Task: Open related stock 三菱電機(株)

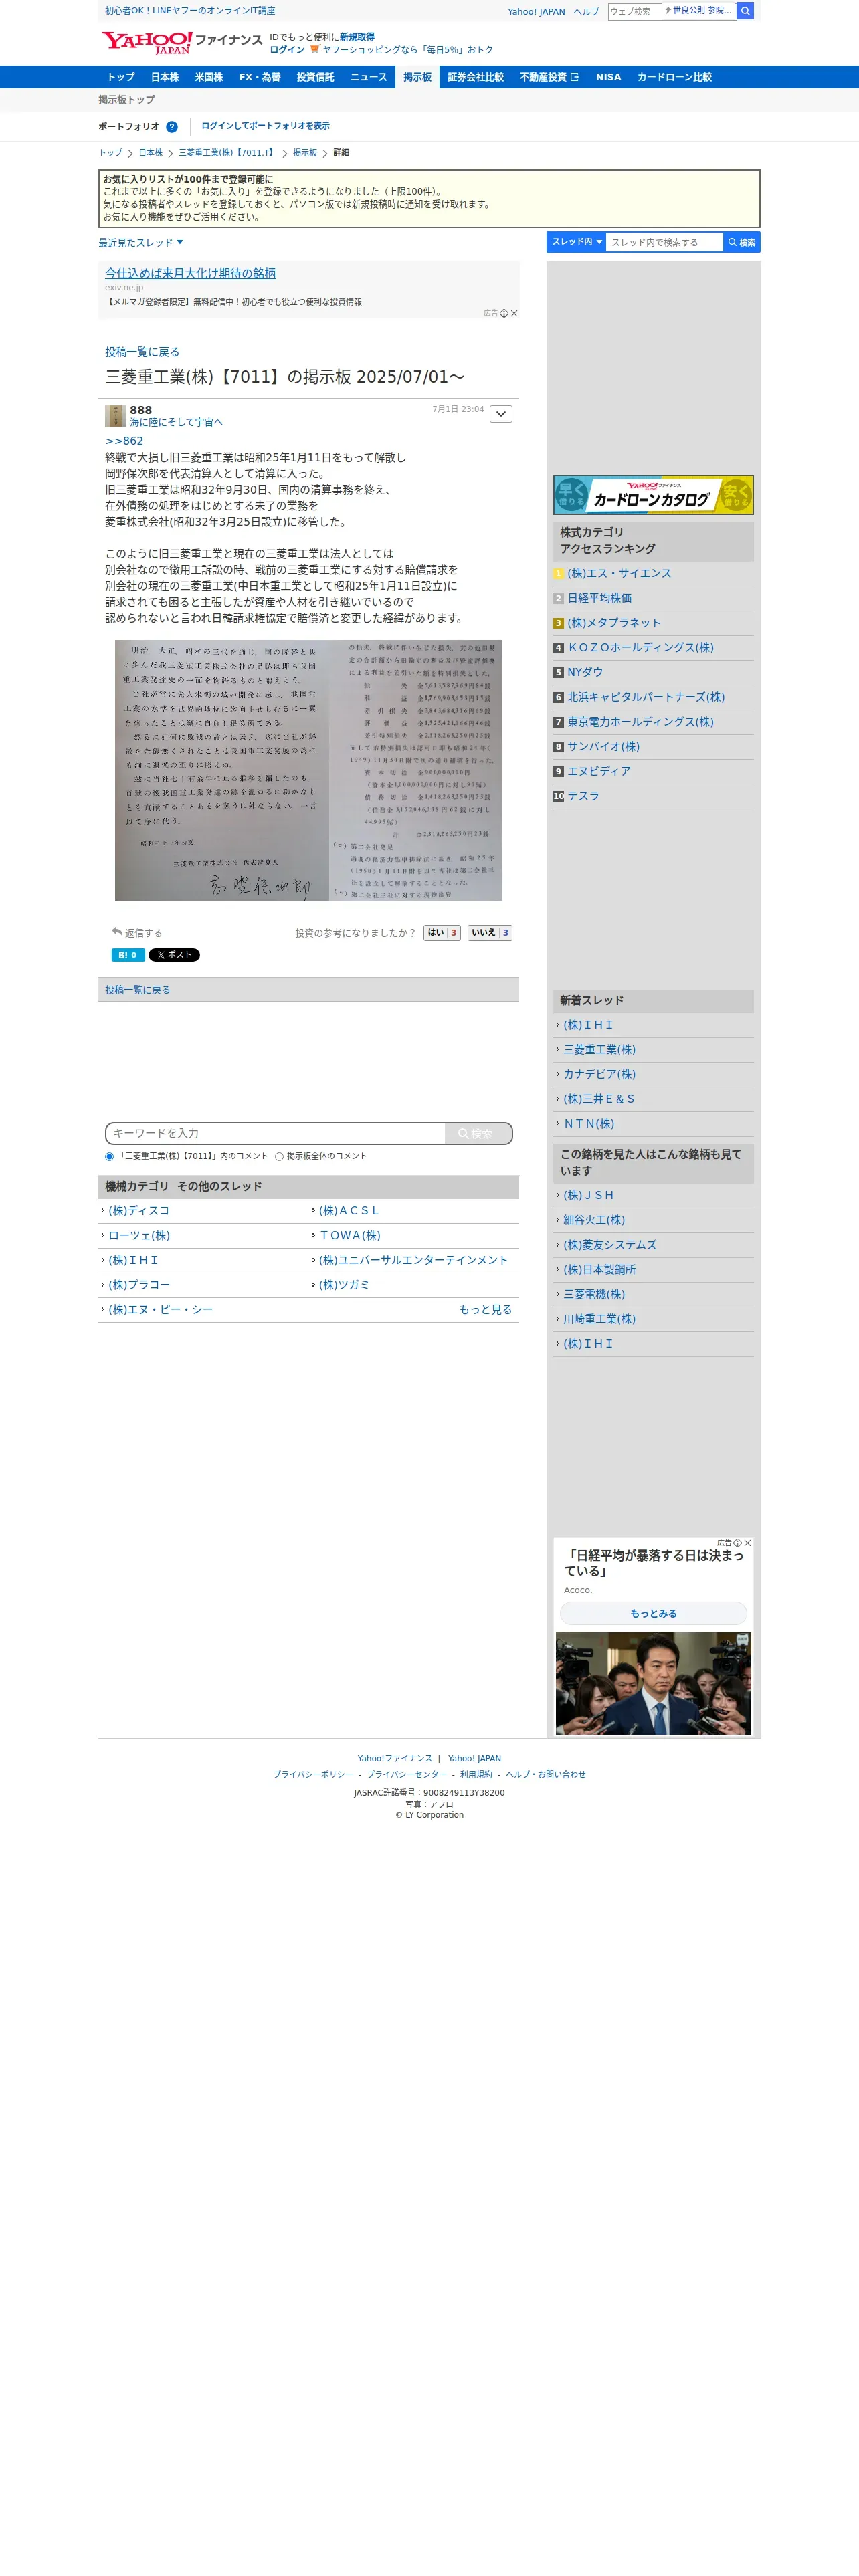Action: 594,1294
